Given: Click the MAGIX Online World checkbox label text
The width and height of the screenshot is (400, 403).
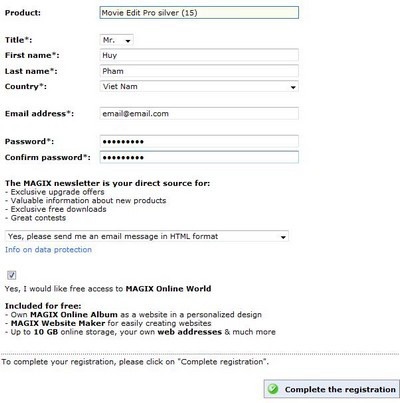Looking at the screenshot, I should point(108,289).
